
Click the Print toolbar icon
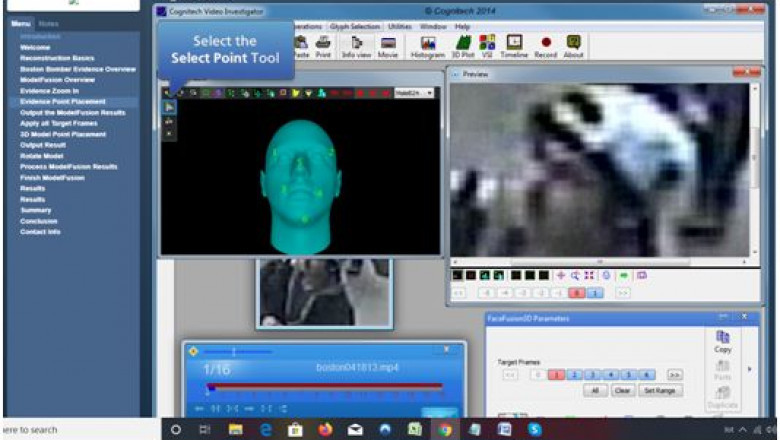pyautogui.click(x=323, y=47)
